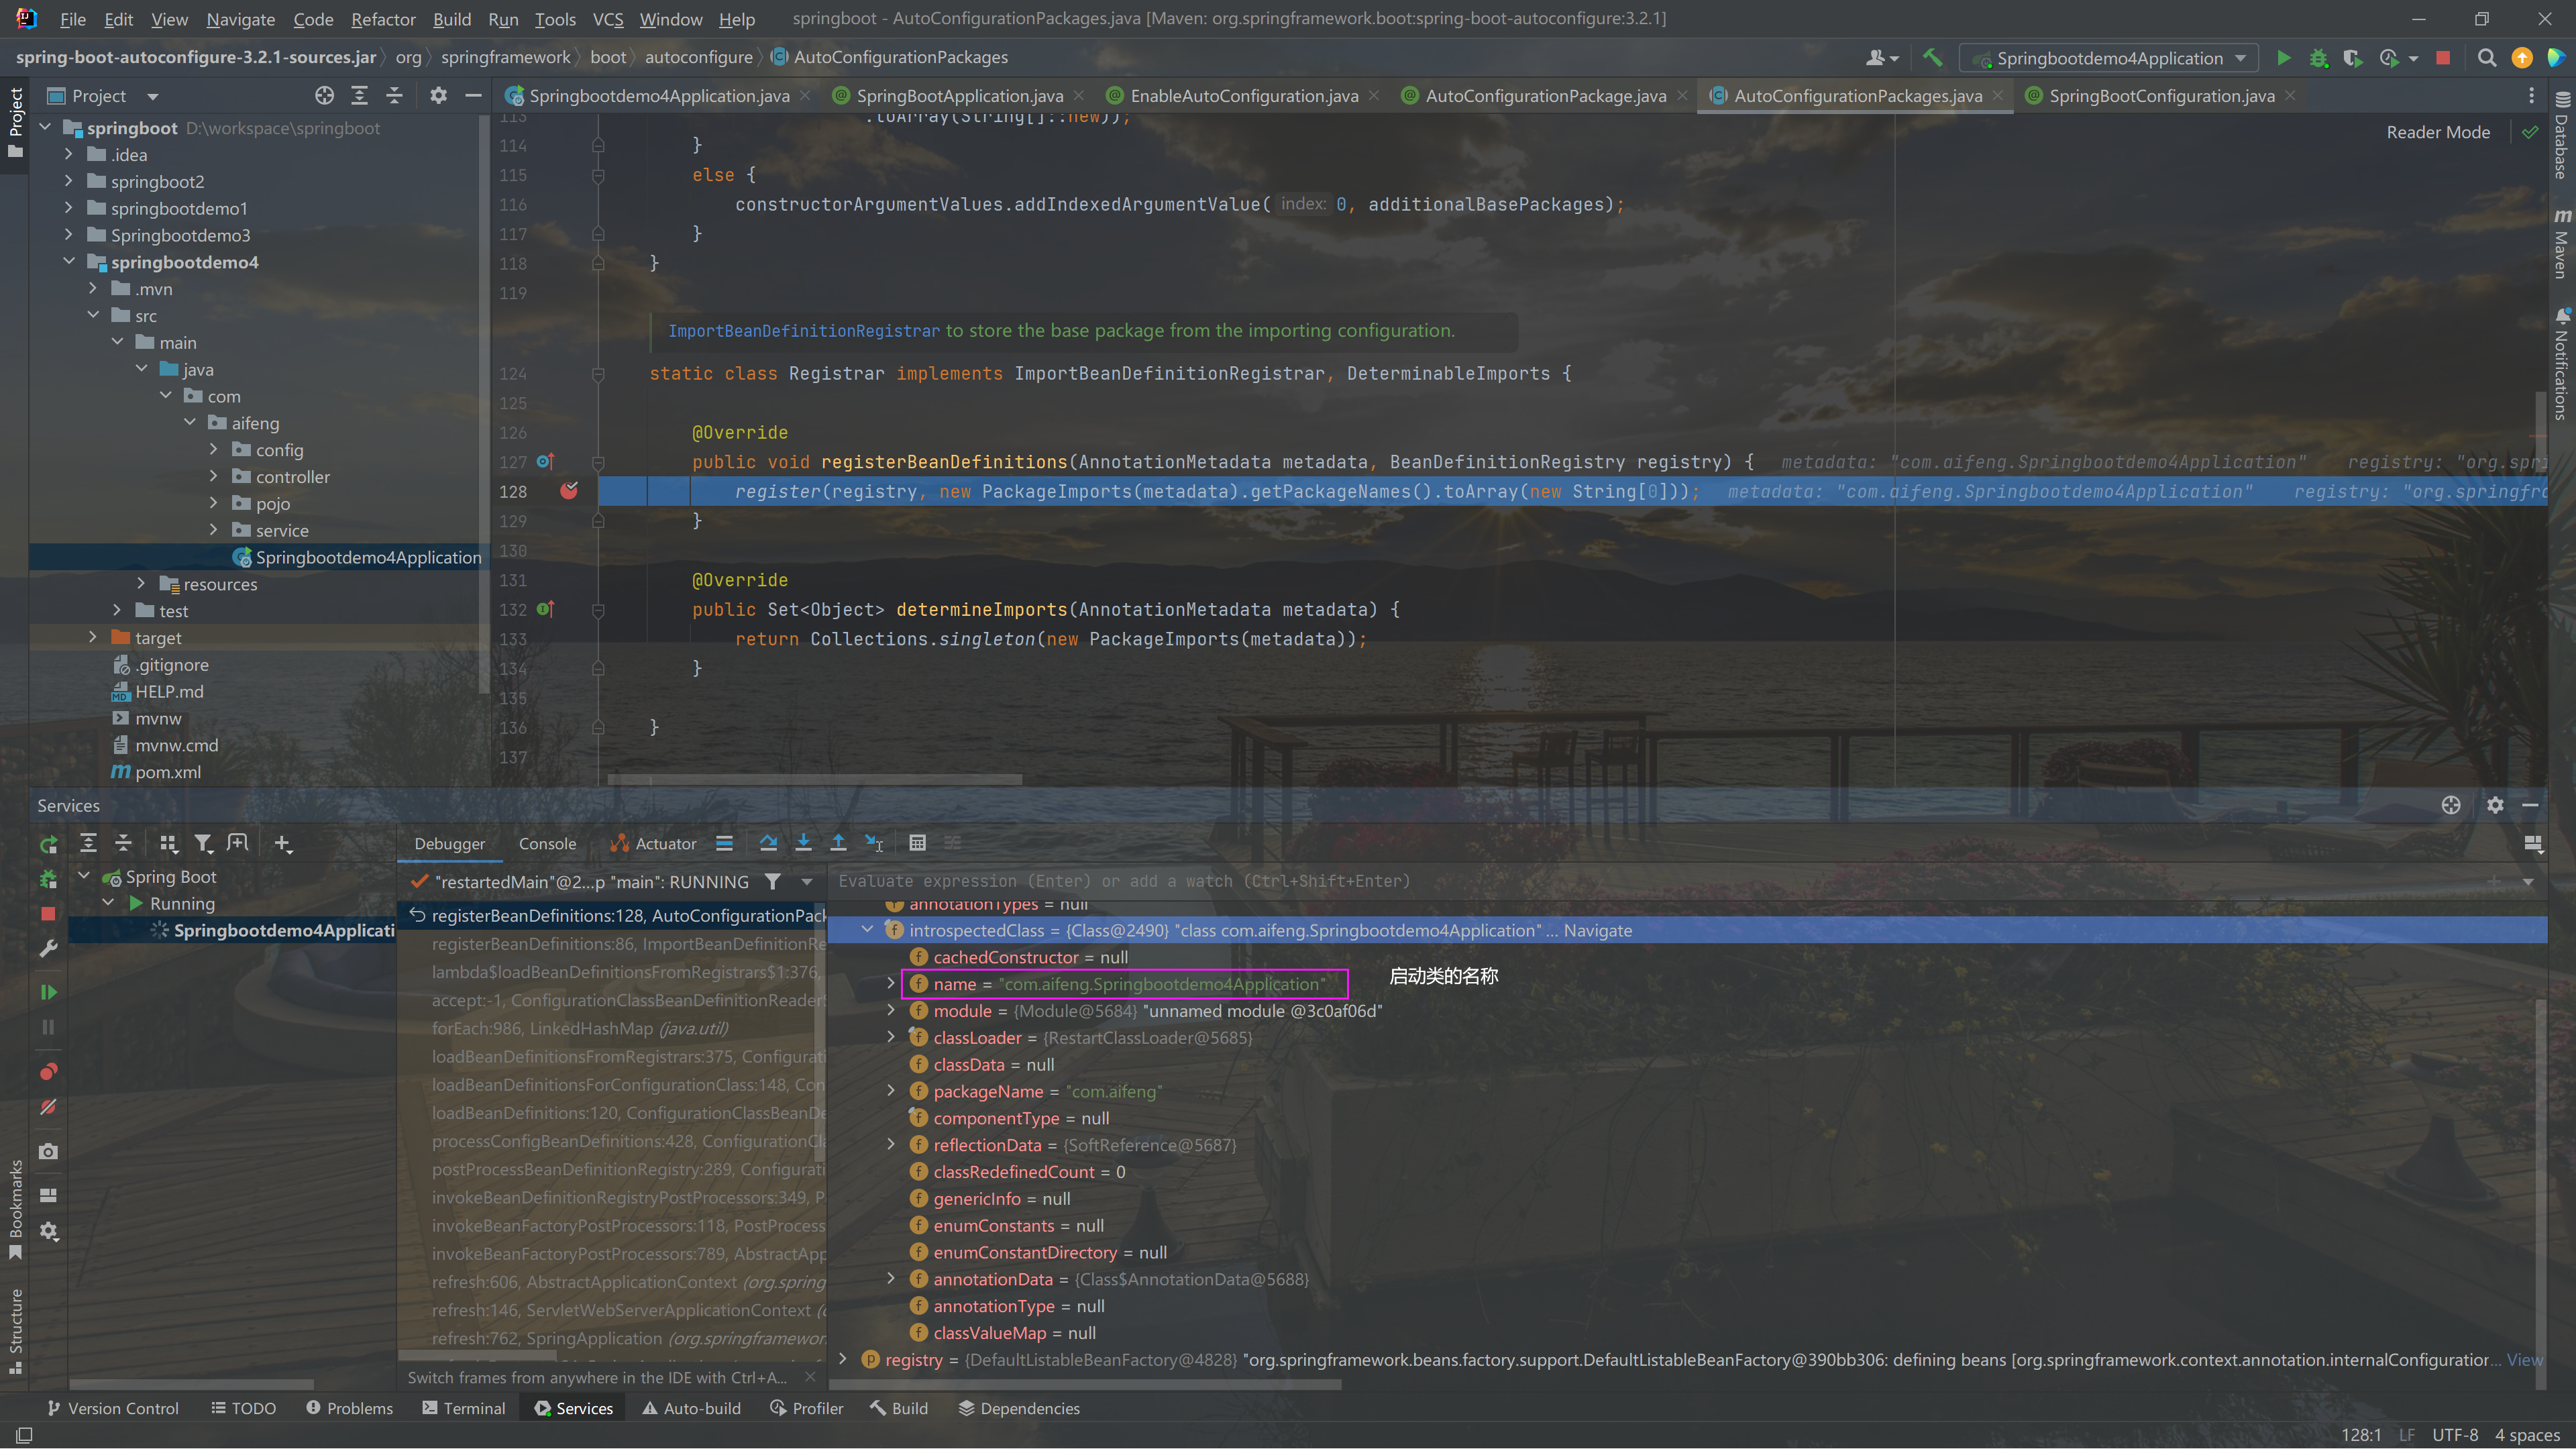Collapse the springbootdemo4 module
Screen dimensions: 2576x1449
(68, 261)
